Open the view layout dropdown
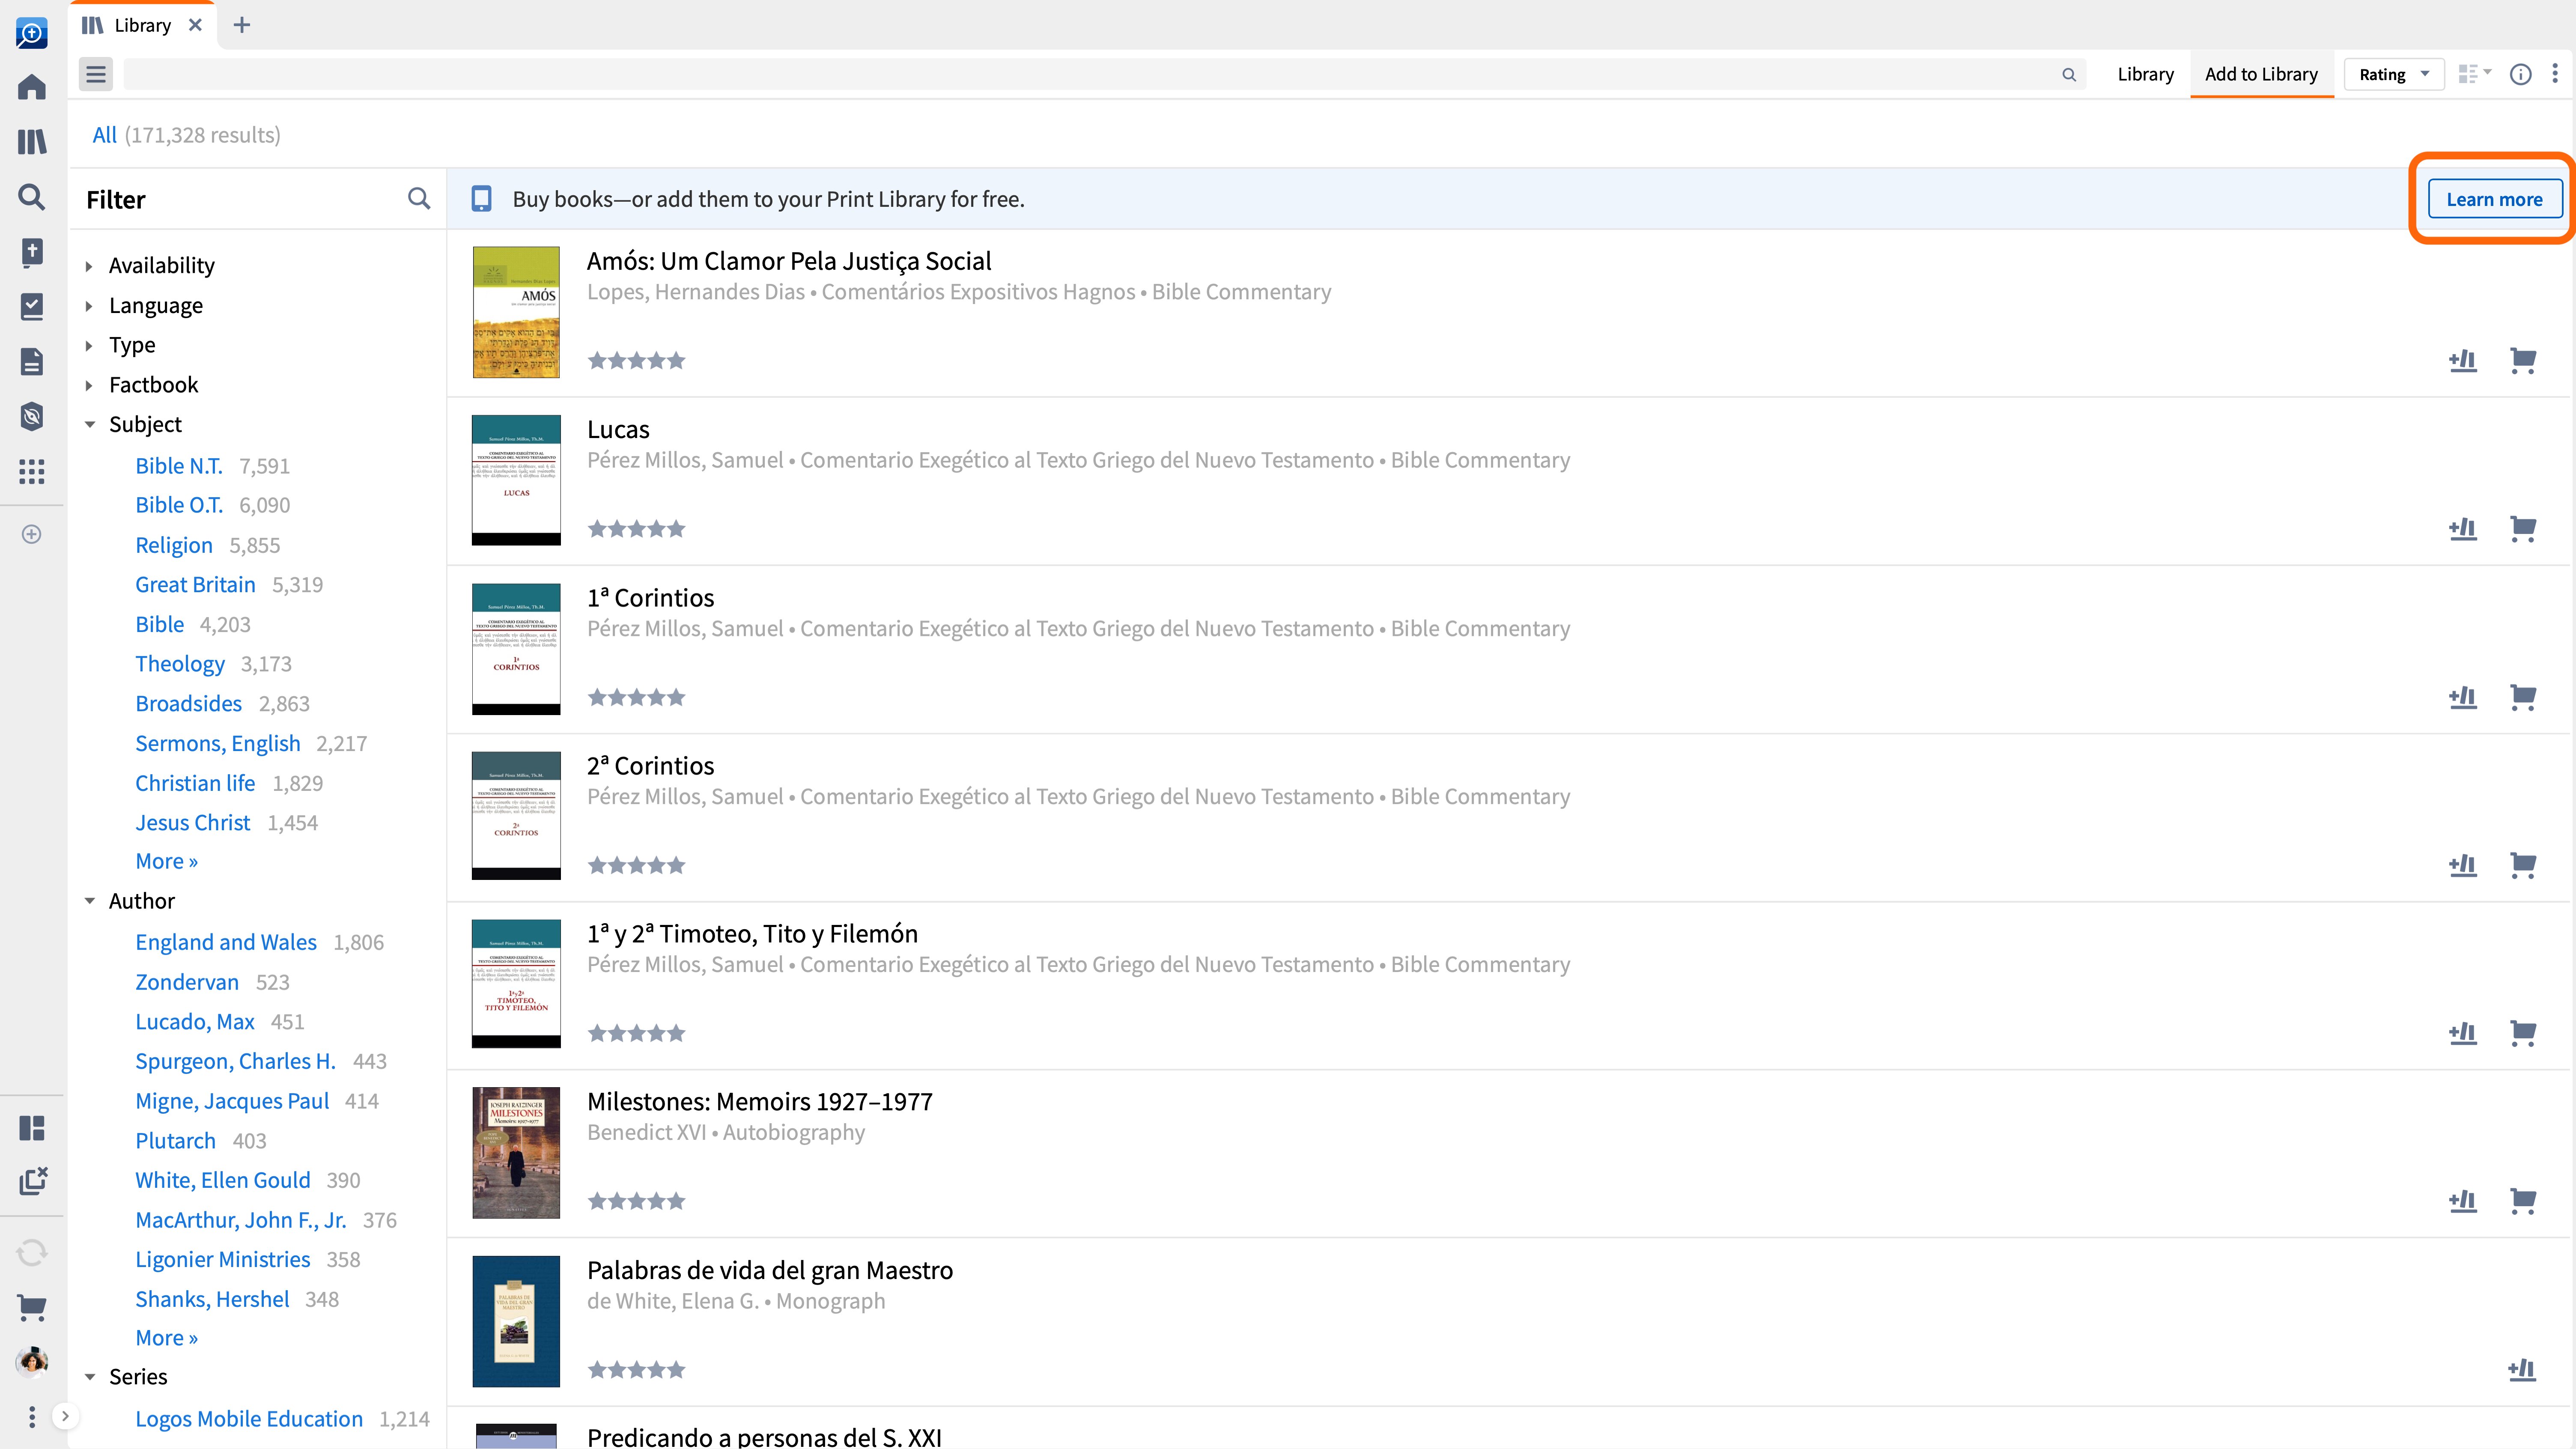 point(2475,74)
